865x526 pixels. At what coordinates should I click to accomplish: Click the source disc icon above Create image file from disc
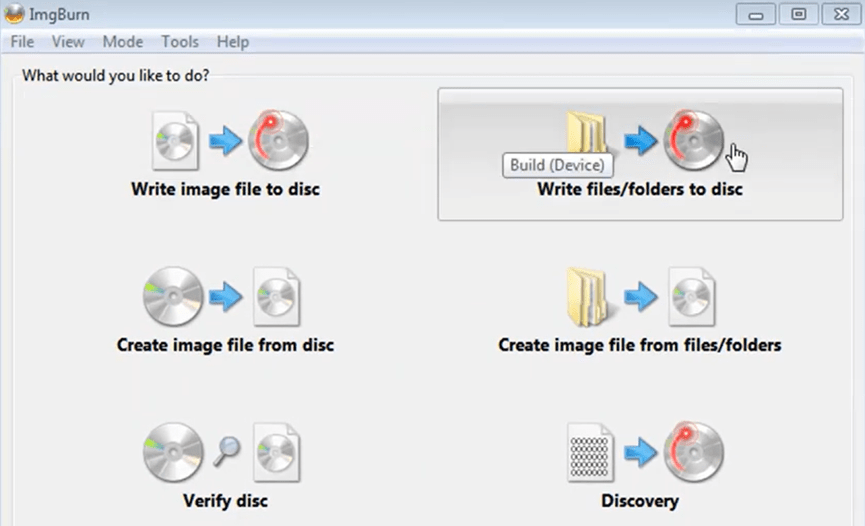click(173, 296)
